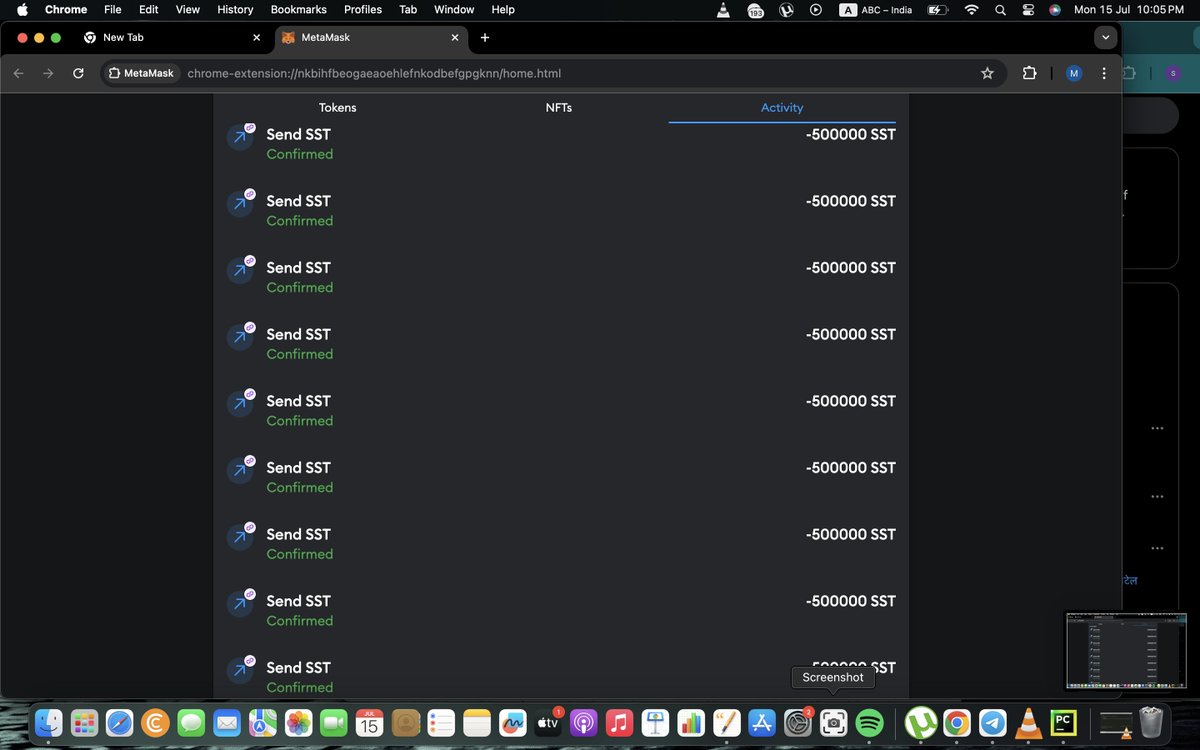The height and width of the screenshot is (750, 1200).
Task: Click the MetaMask extension chip in address bar
Action: (x=141, y=73)
